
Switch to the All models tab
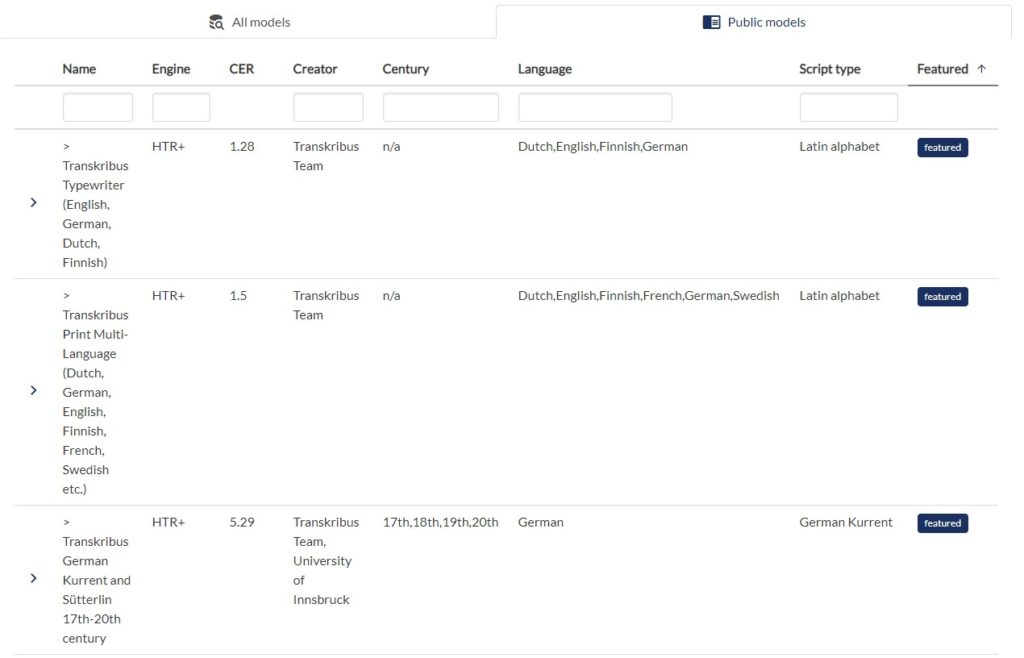tap(248, 22)
